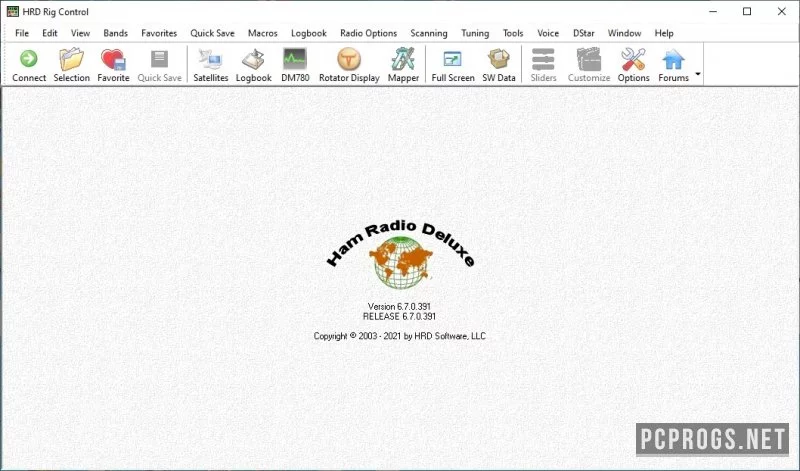This screenshot has width=800, height=471.
Task: Close the HRD Rig Control window
Action: click(781, 11)
